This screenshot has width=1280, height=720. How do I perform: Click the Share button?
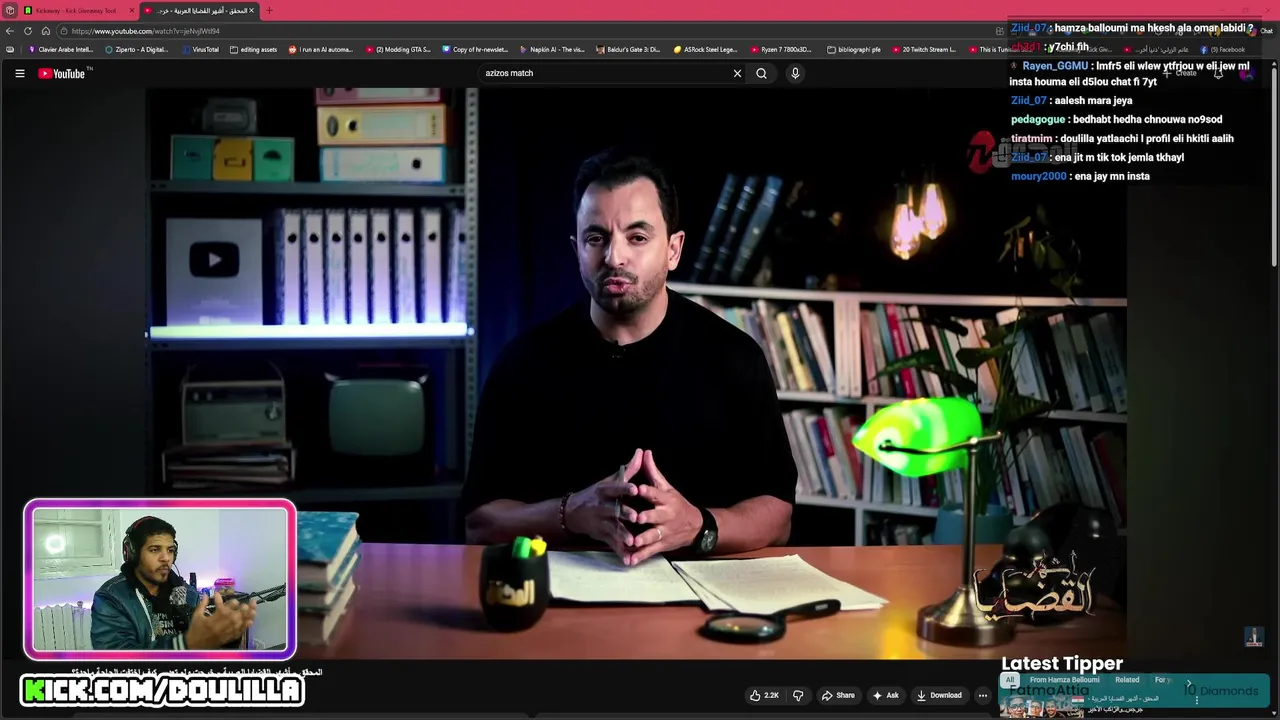[838, 695]
